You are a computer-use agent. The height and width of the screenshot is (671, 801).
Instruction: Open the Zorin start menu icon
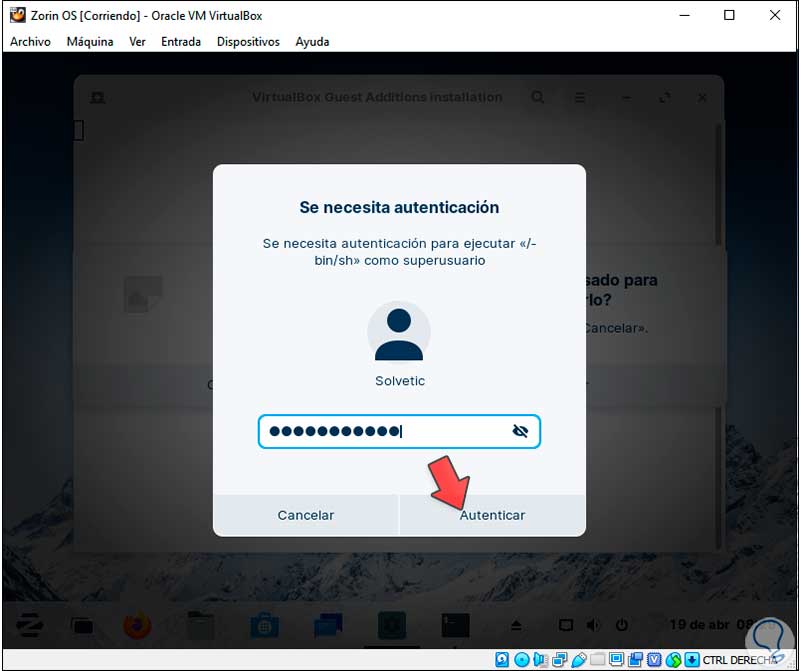[29, 626]
